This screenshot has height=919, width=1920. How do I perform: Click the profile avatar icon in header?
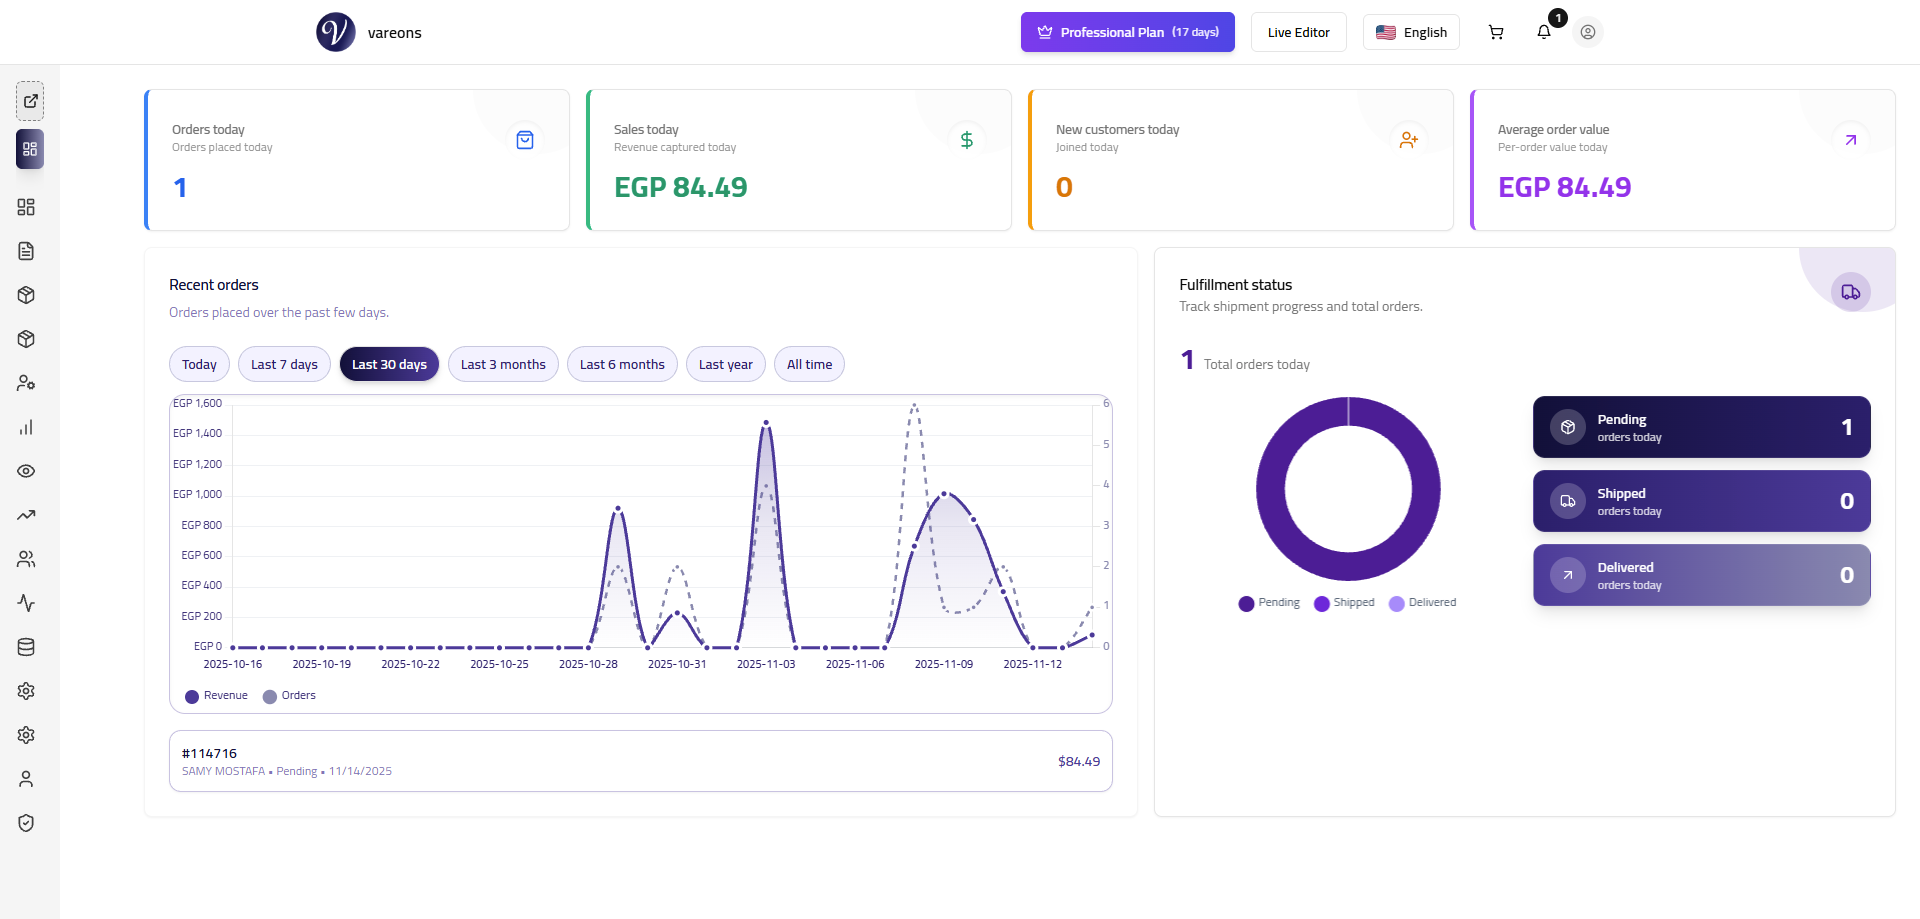1588,31
